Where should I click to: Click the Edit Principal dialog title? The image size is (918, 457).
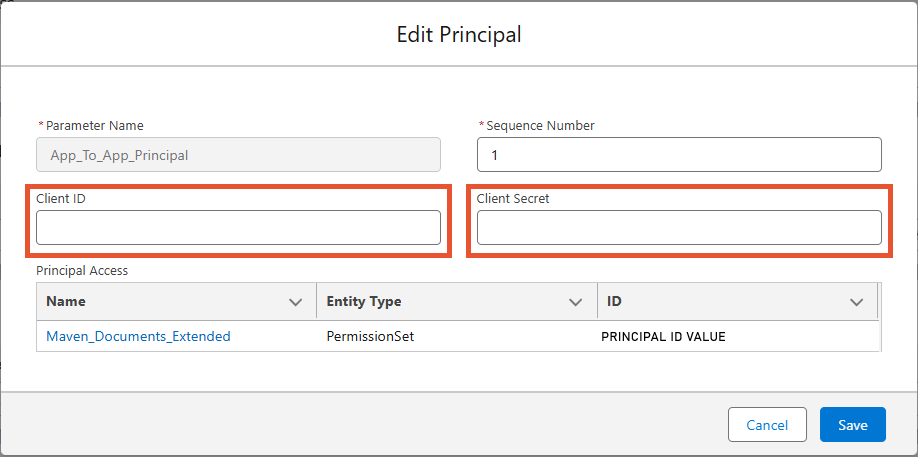[459, 34]
